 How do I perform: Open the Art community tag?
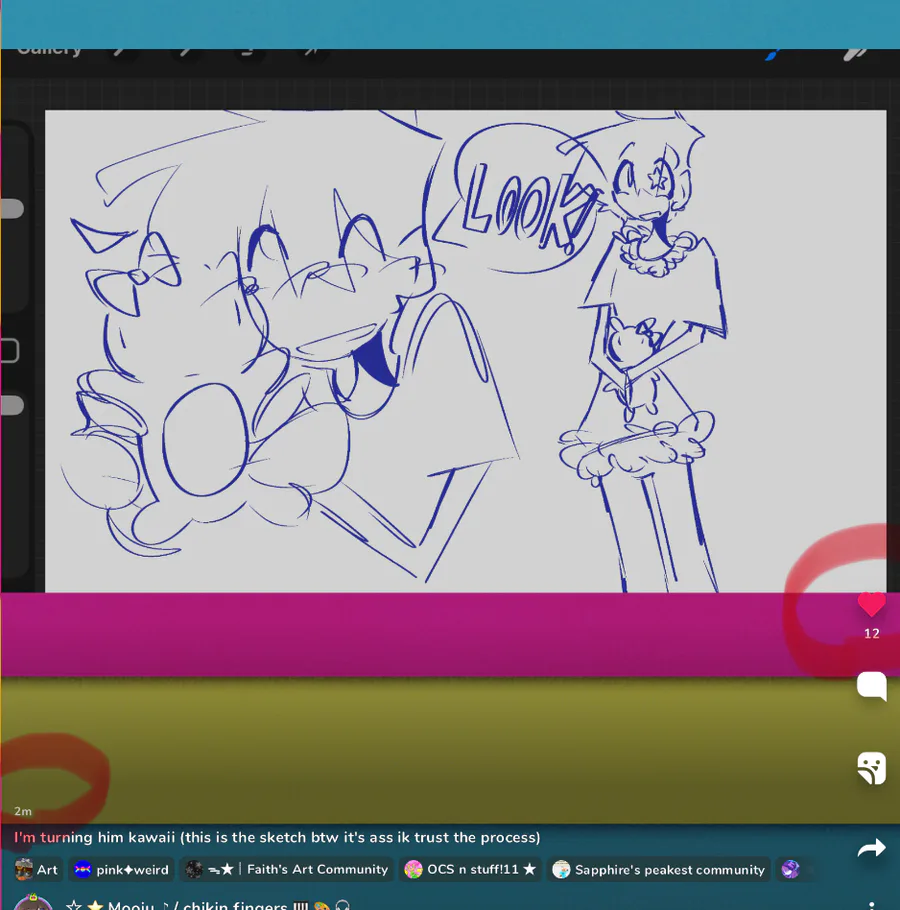click(37, 869)
